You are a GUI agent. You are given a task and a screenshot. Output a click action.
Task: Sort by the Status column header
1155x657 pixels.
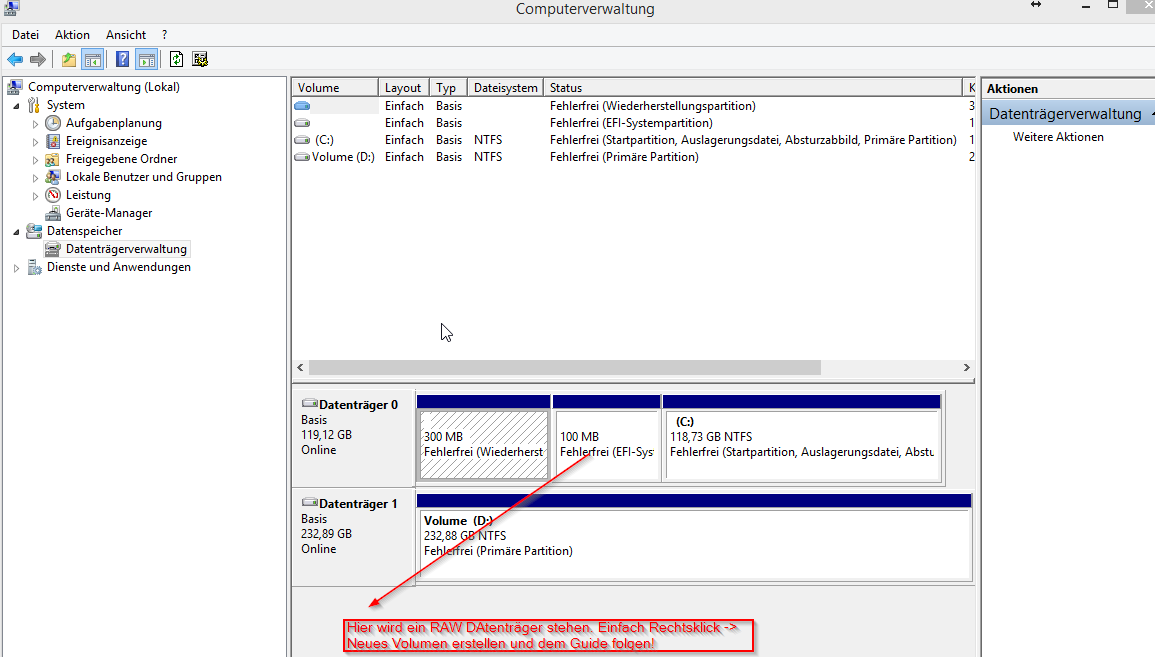pos(753,88)
